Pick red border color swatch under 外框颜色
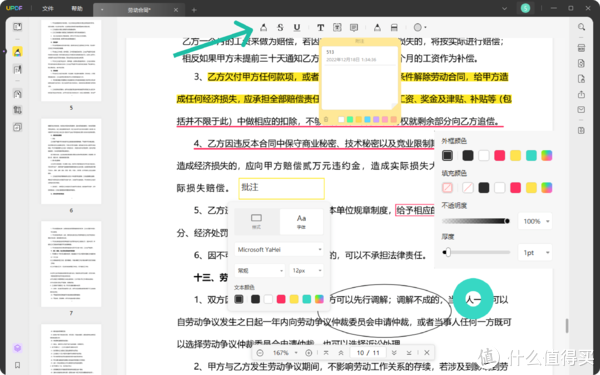The image size is (600, 375). click(x=499, y=155)
